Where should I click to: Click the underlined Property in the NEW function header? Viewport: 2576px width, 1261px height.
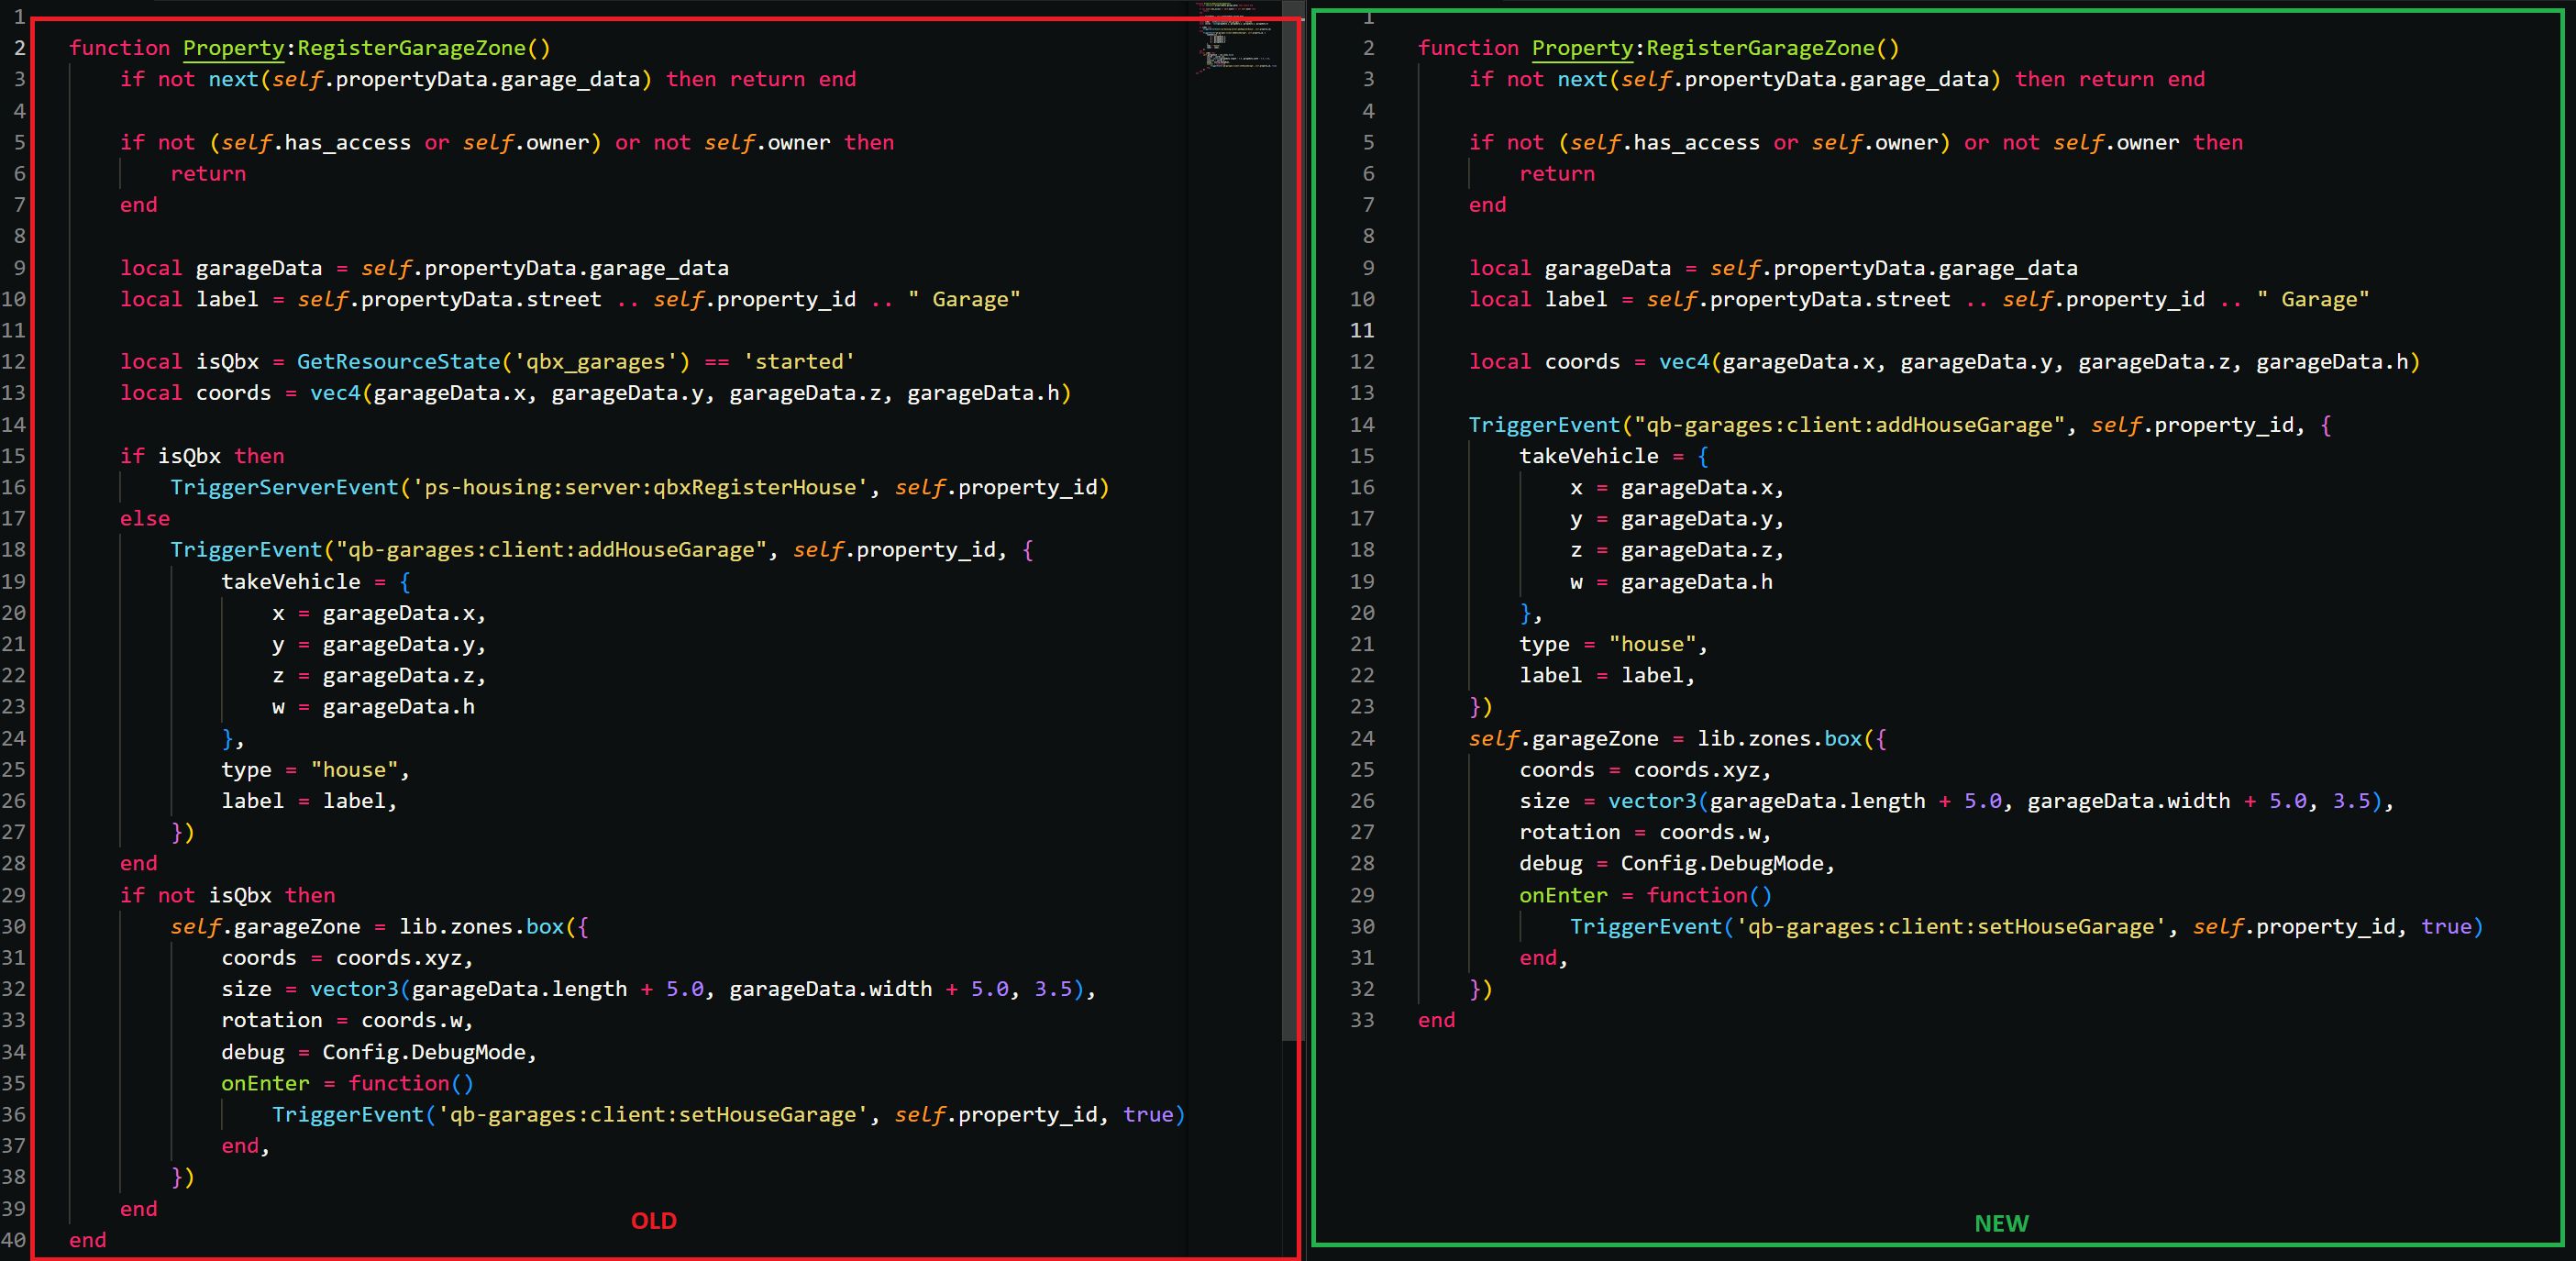(1582, 48)
